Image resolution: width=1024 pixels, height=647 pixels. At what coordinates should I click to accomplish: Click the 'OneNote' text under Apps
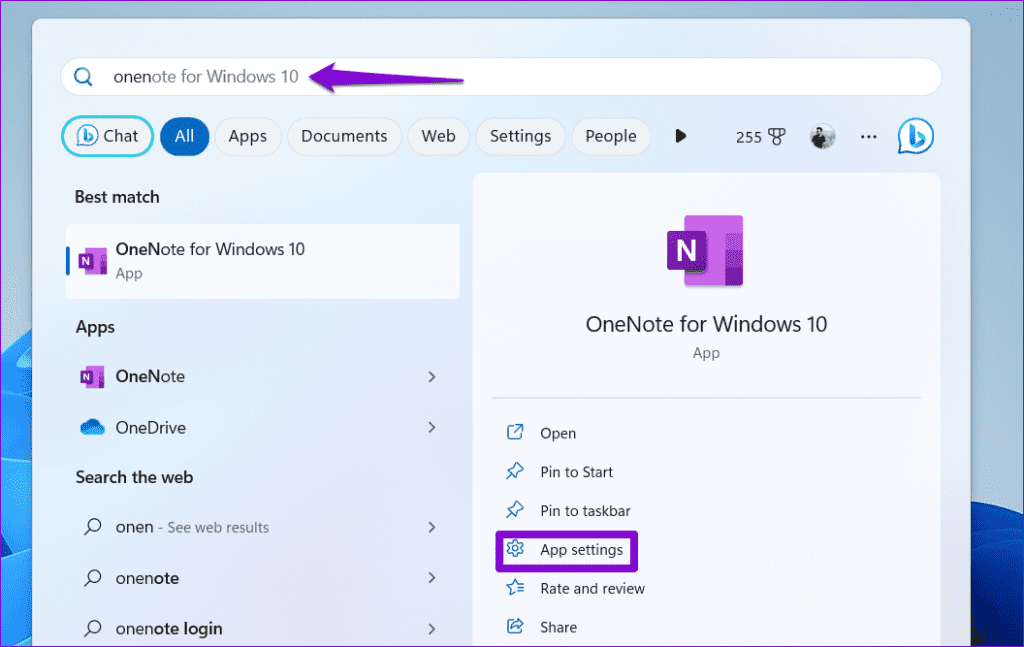[150, 377]
